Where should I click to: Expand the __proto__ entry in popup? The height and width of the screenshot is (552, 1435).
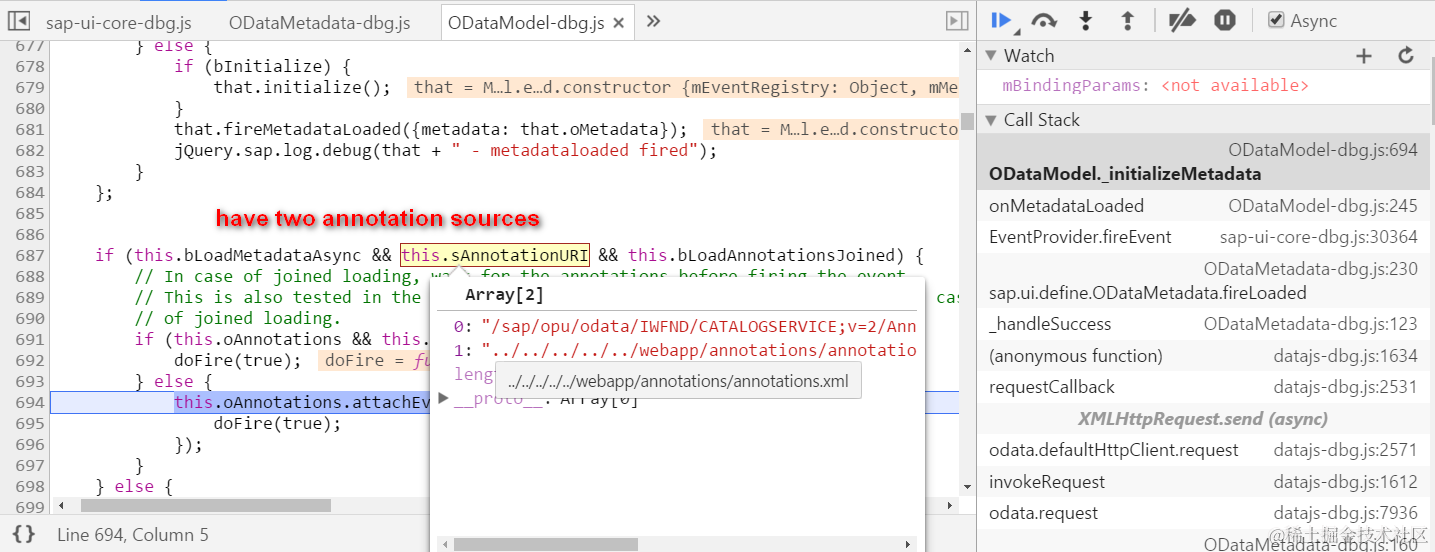pos(443,399)
